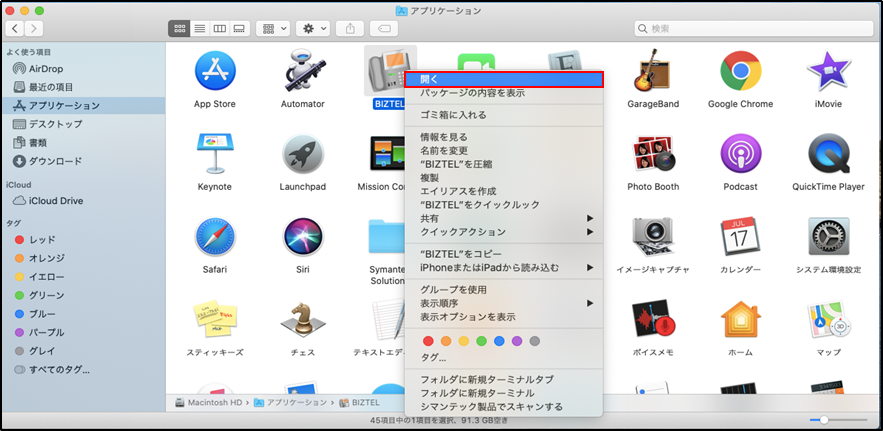883x431 pixels.
Task: Choose エイリアスを作成 from context menu
Action: [503, 191]
